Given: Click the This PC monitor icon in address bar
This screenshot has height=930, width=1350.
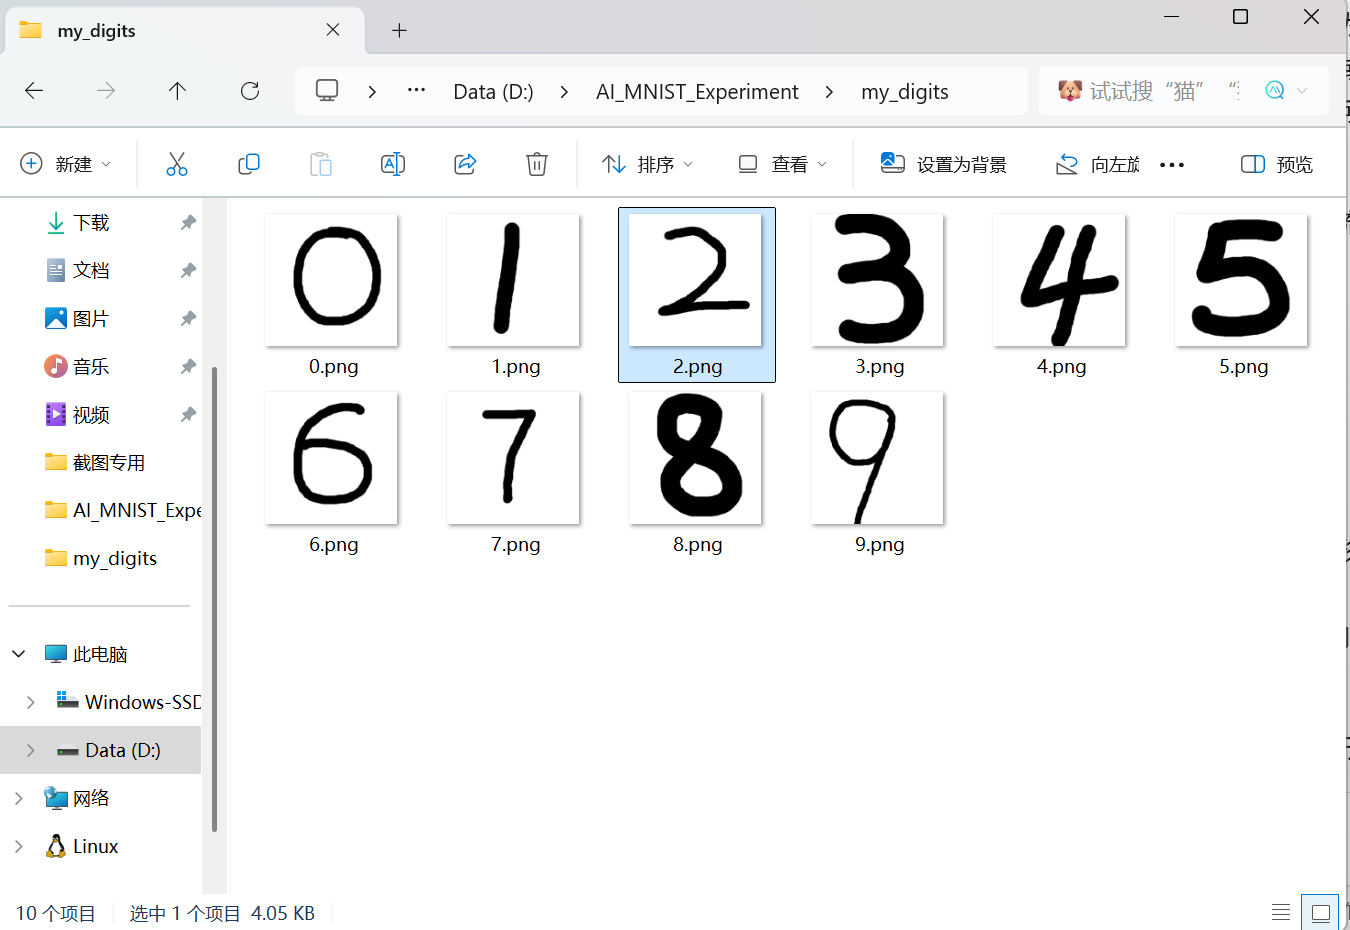Looking at the screenshot, I should coord(327,91).
